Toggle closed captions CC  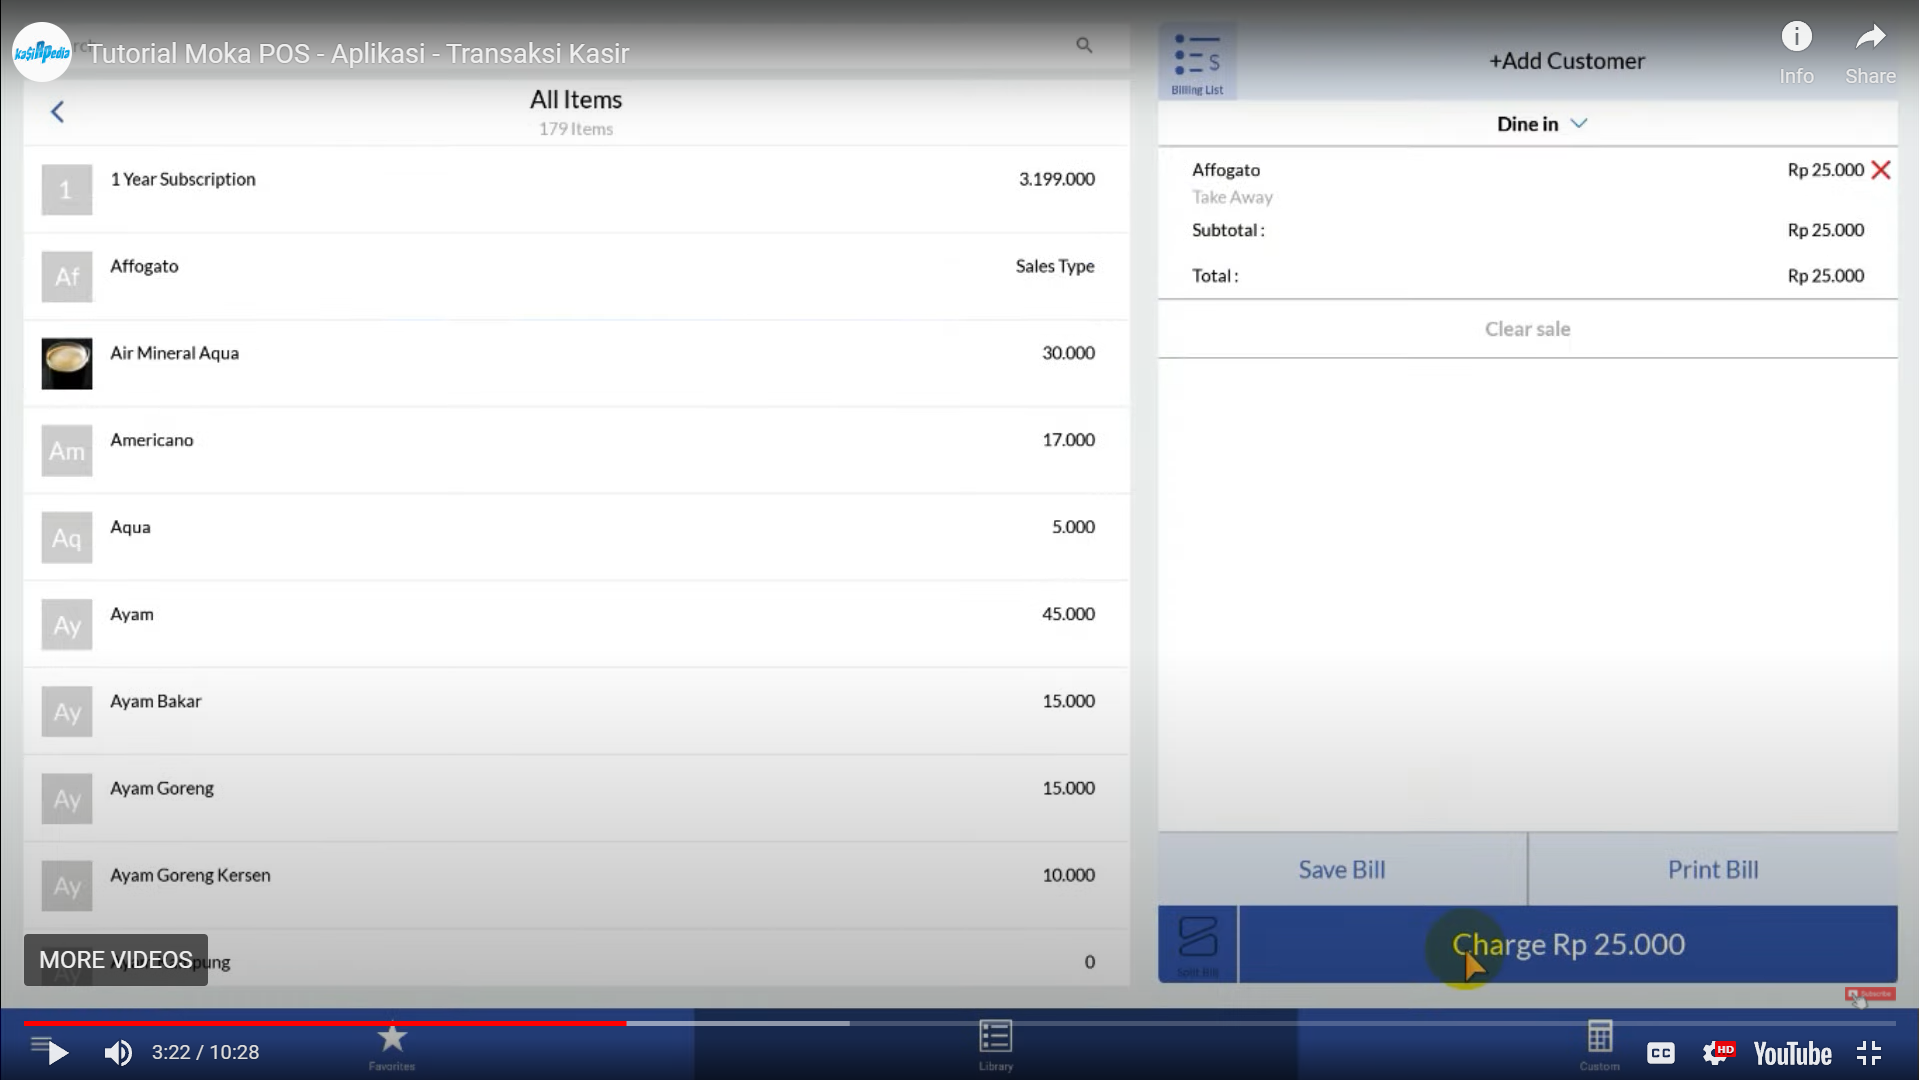[1661, 1053]
